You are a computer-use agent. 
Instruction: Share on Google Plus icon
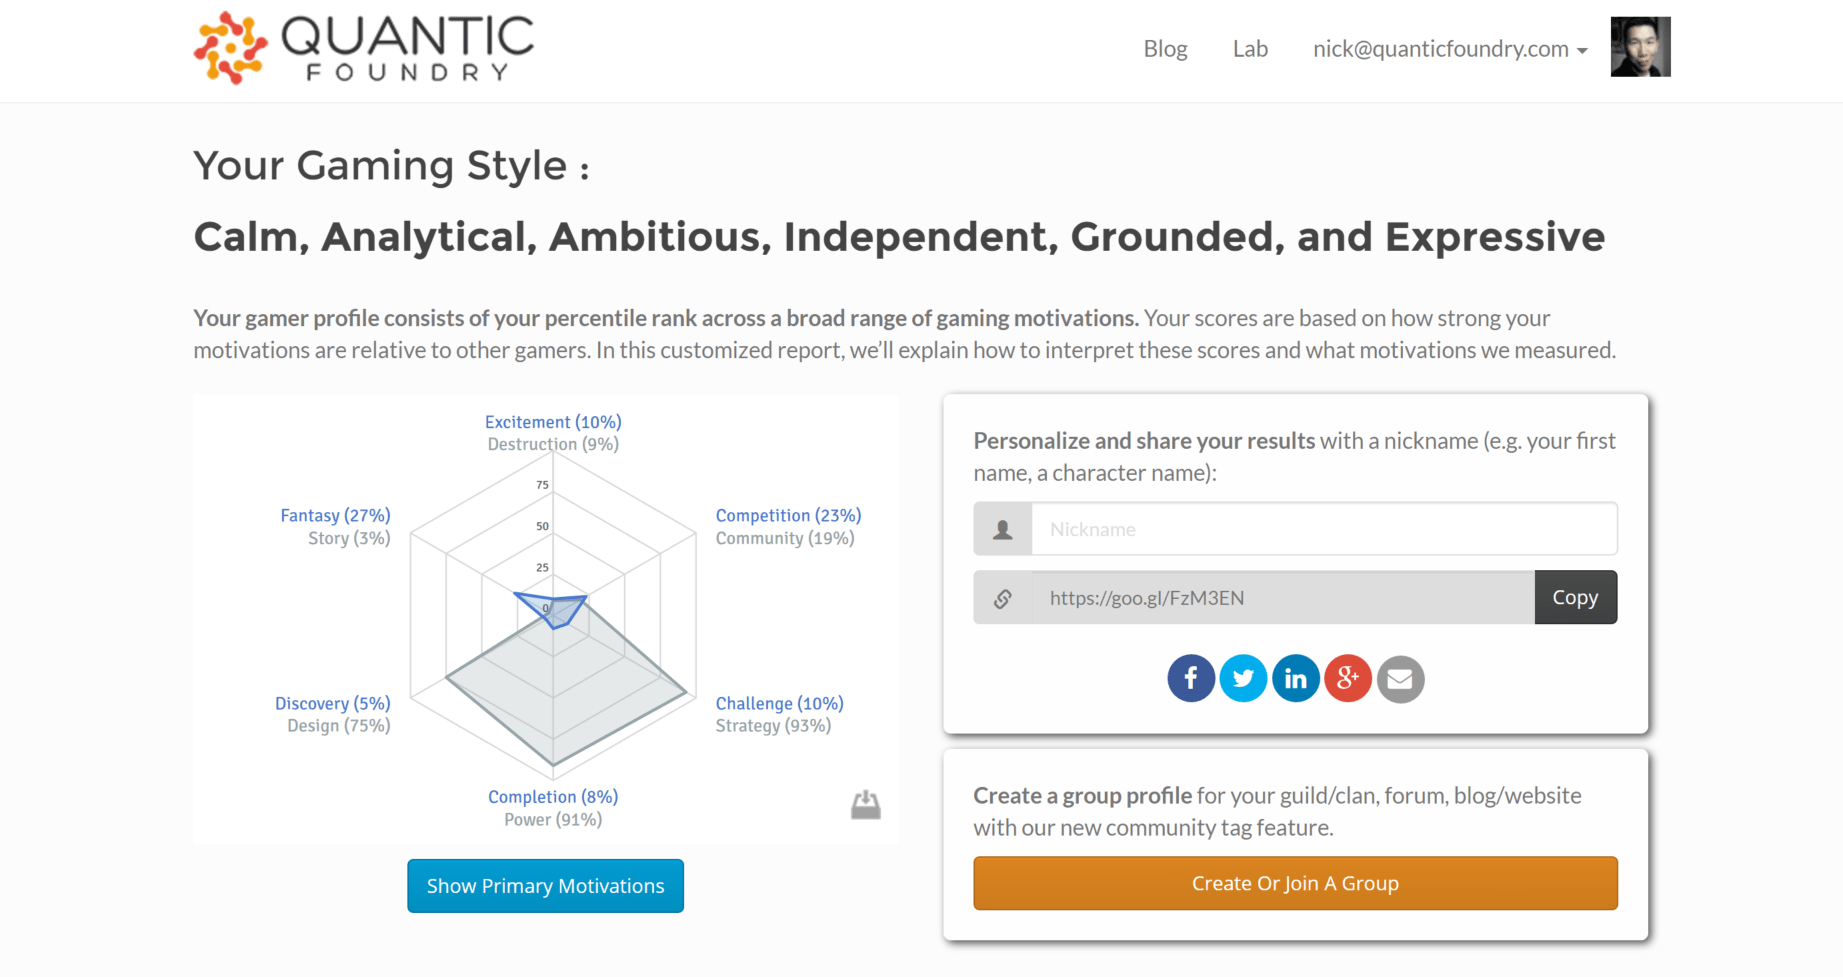[x=1347, y=679]
